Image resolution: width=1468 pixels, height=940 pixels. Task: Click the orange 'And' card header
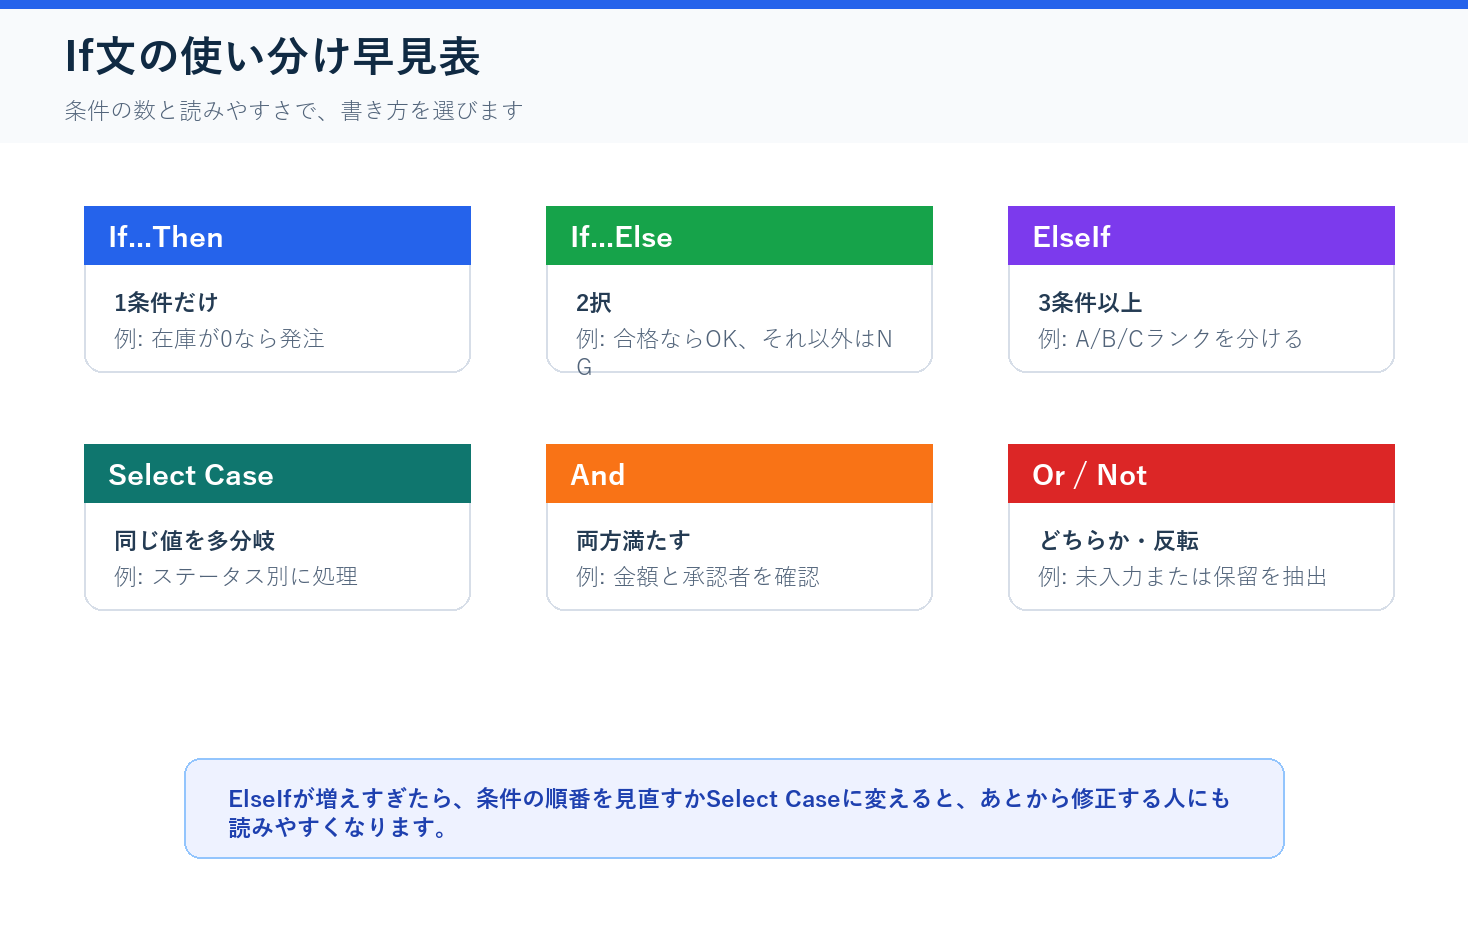(739, 474)
